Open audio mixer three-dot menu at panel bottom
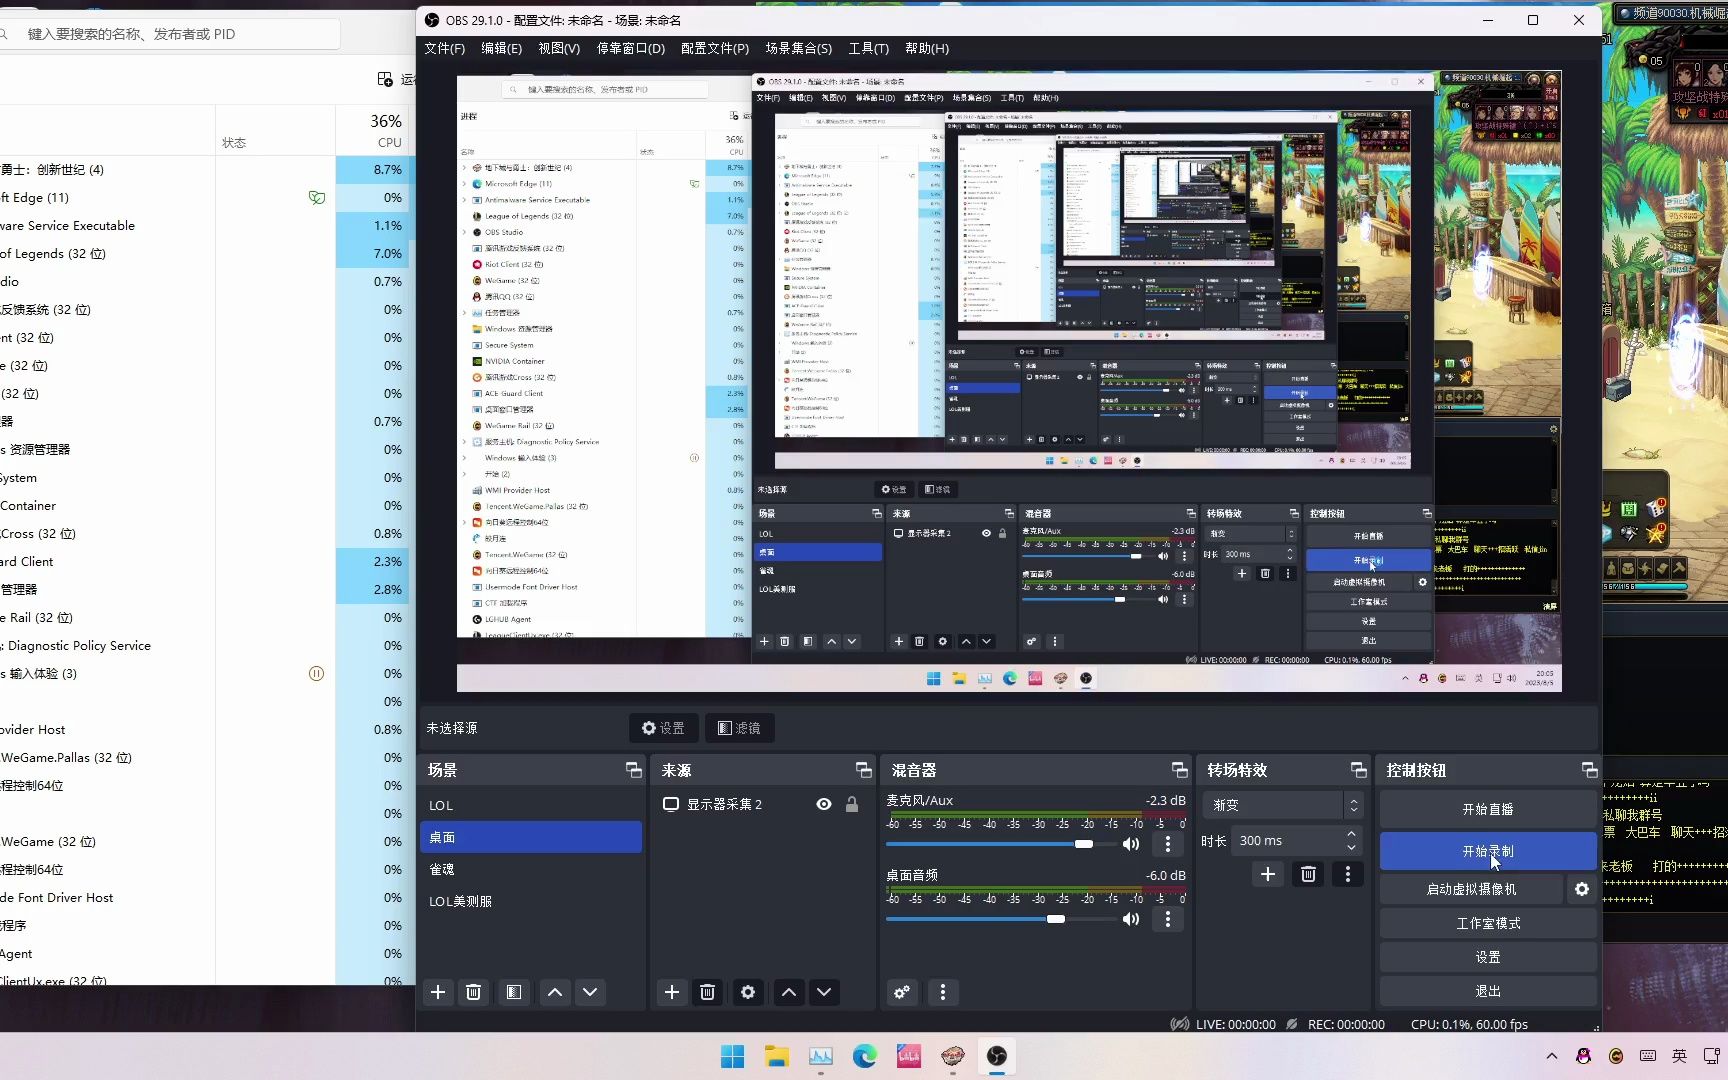The height and width of the screenshot is (1080, 1728). click(x=943, y=992)
